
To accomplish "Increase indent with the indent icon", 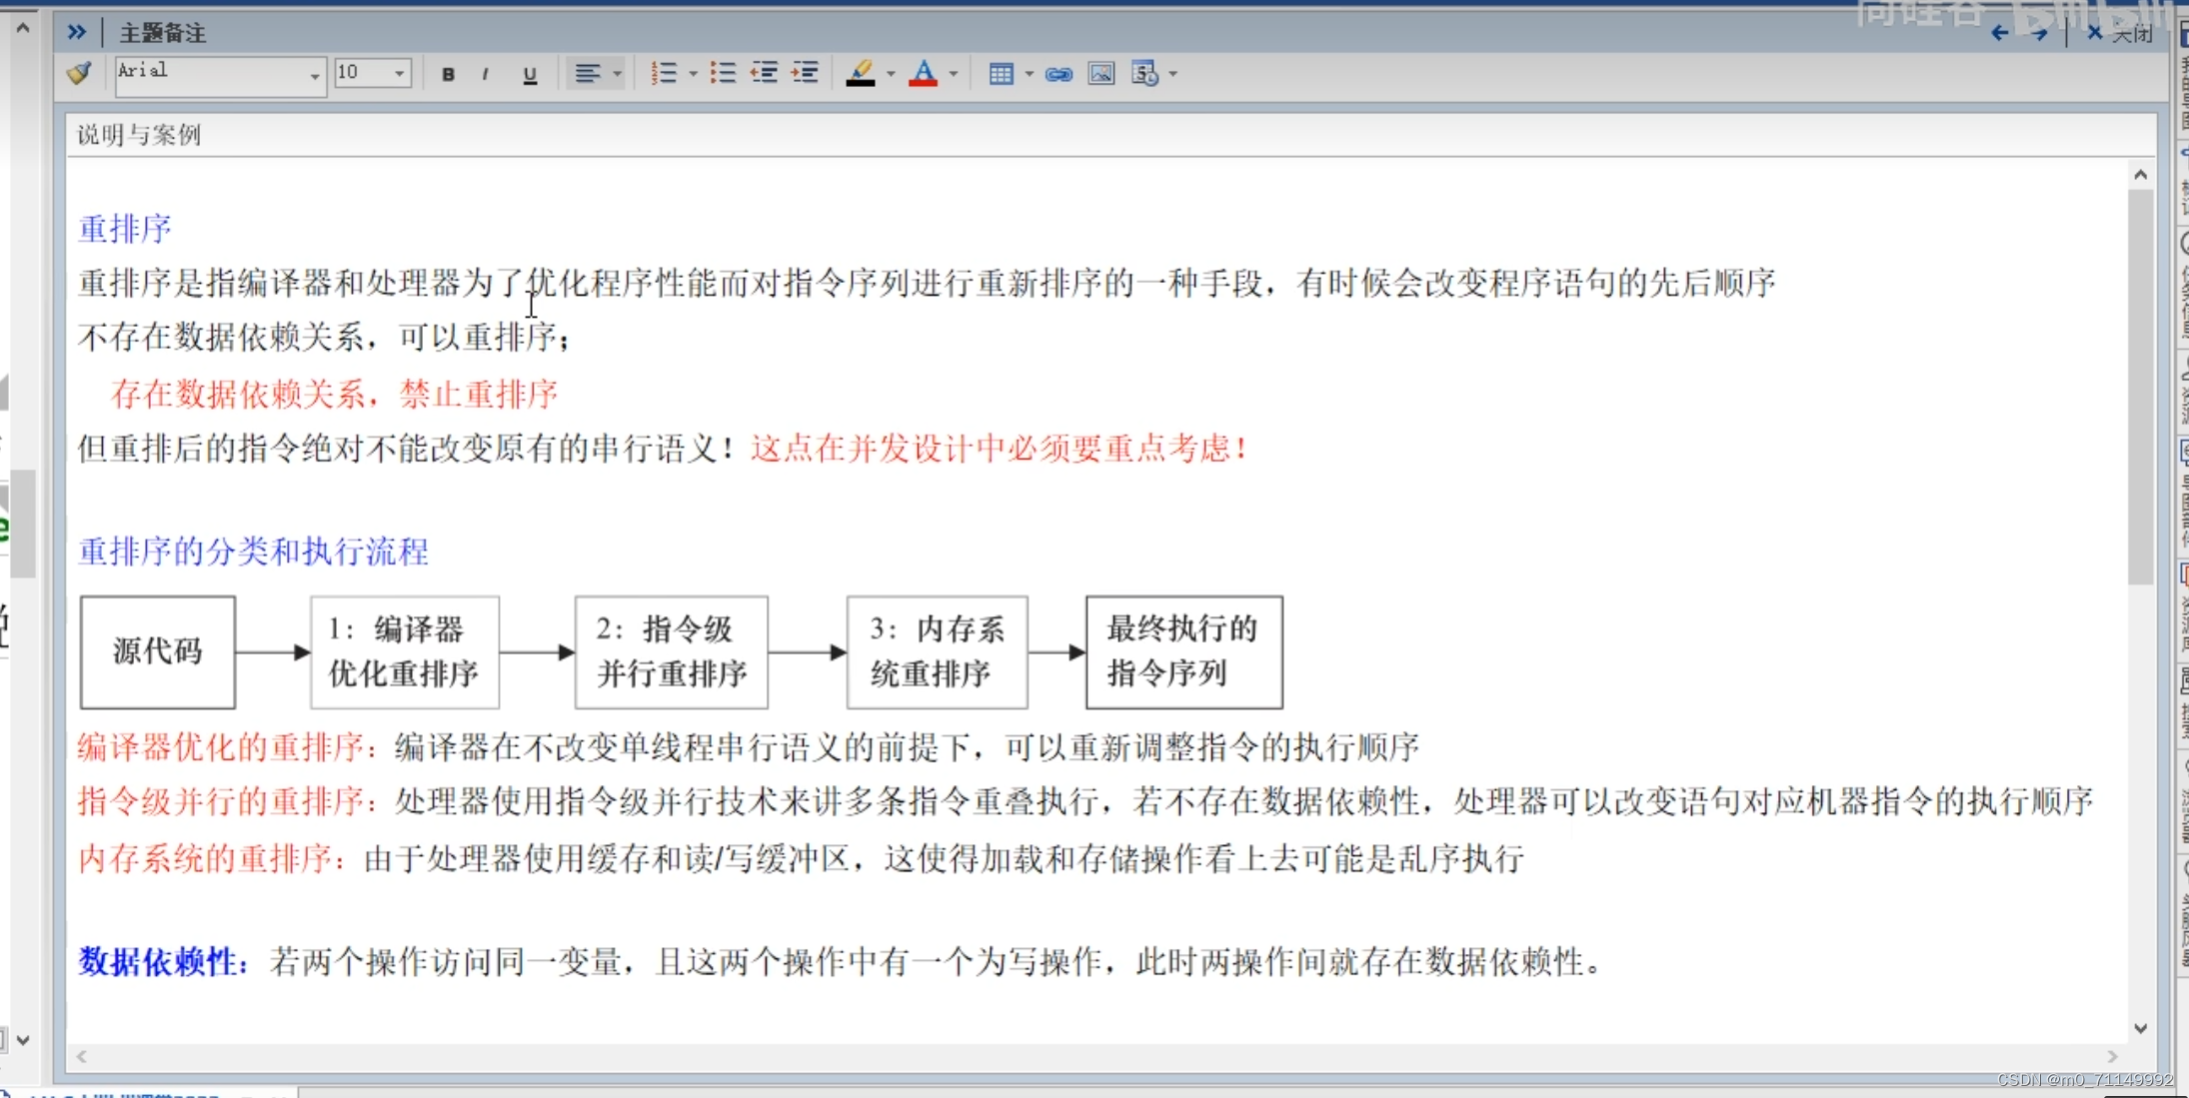I will 805,73.
